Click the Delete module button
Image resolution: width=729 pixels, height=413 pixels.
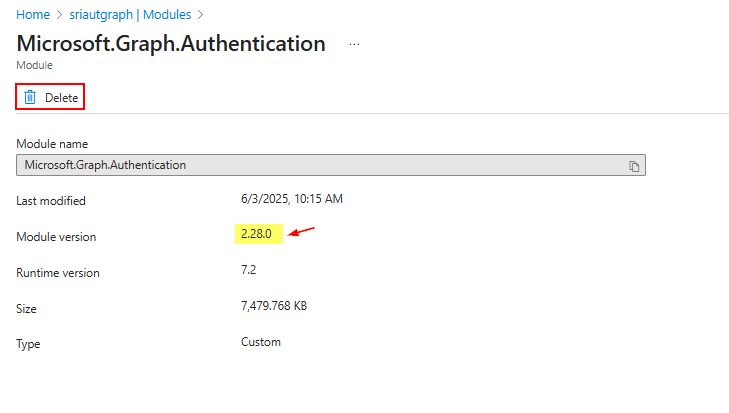[50, 97]
